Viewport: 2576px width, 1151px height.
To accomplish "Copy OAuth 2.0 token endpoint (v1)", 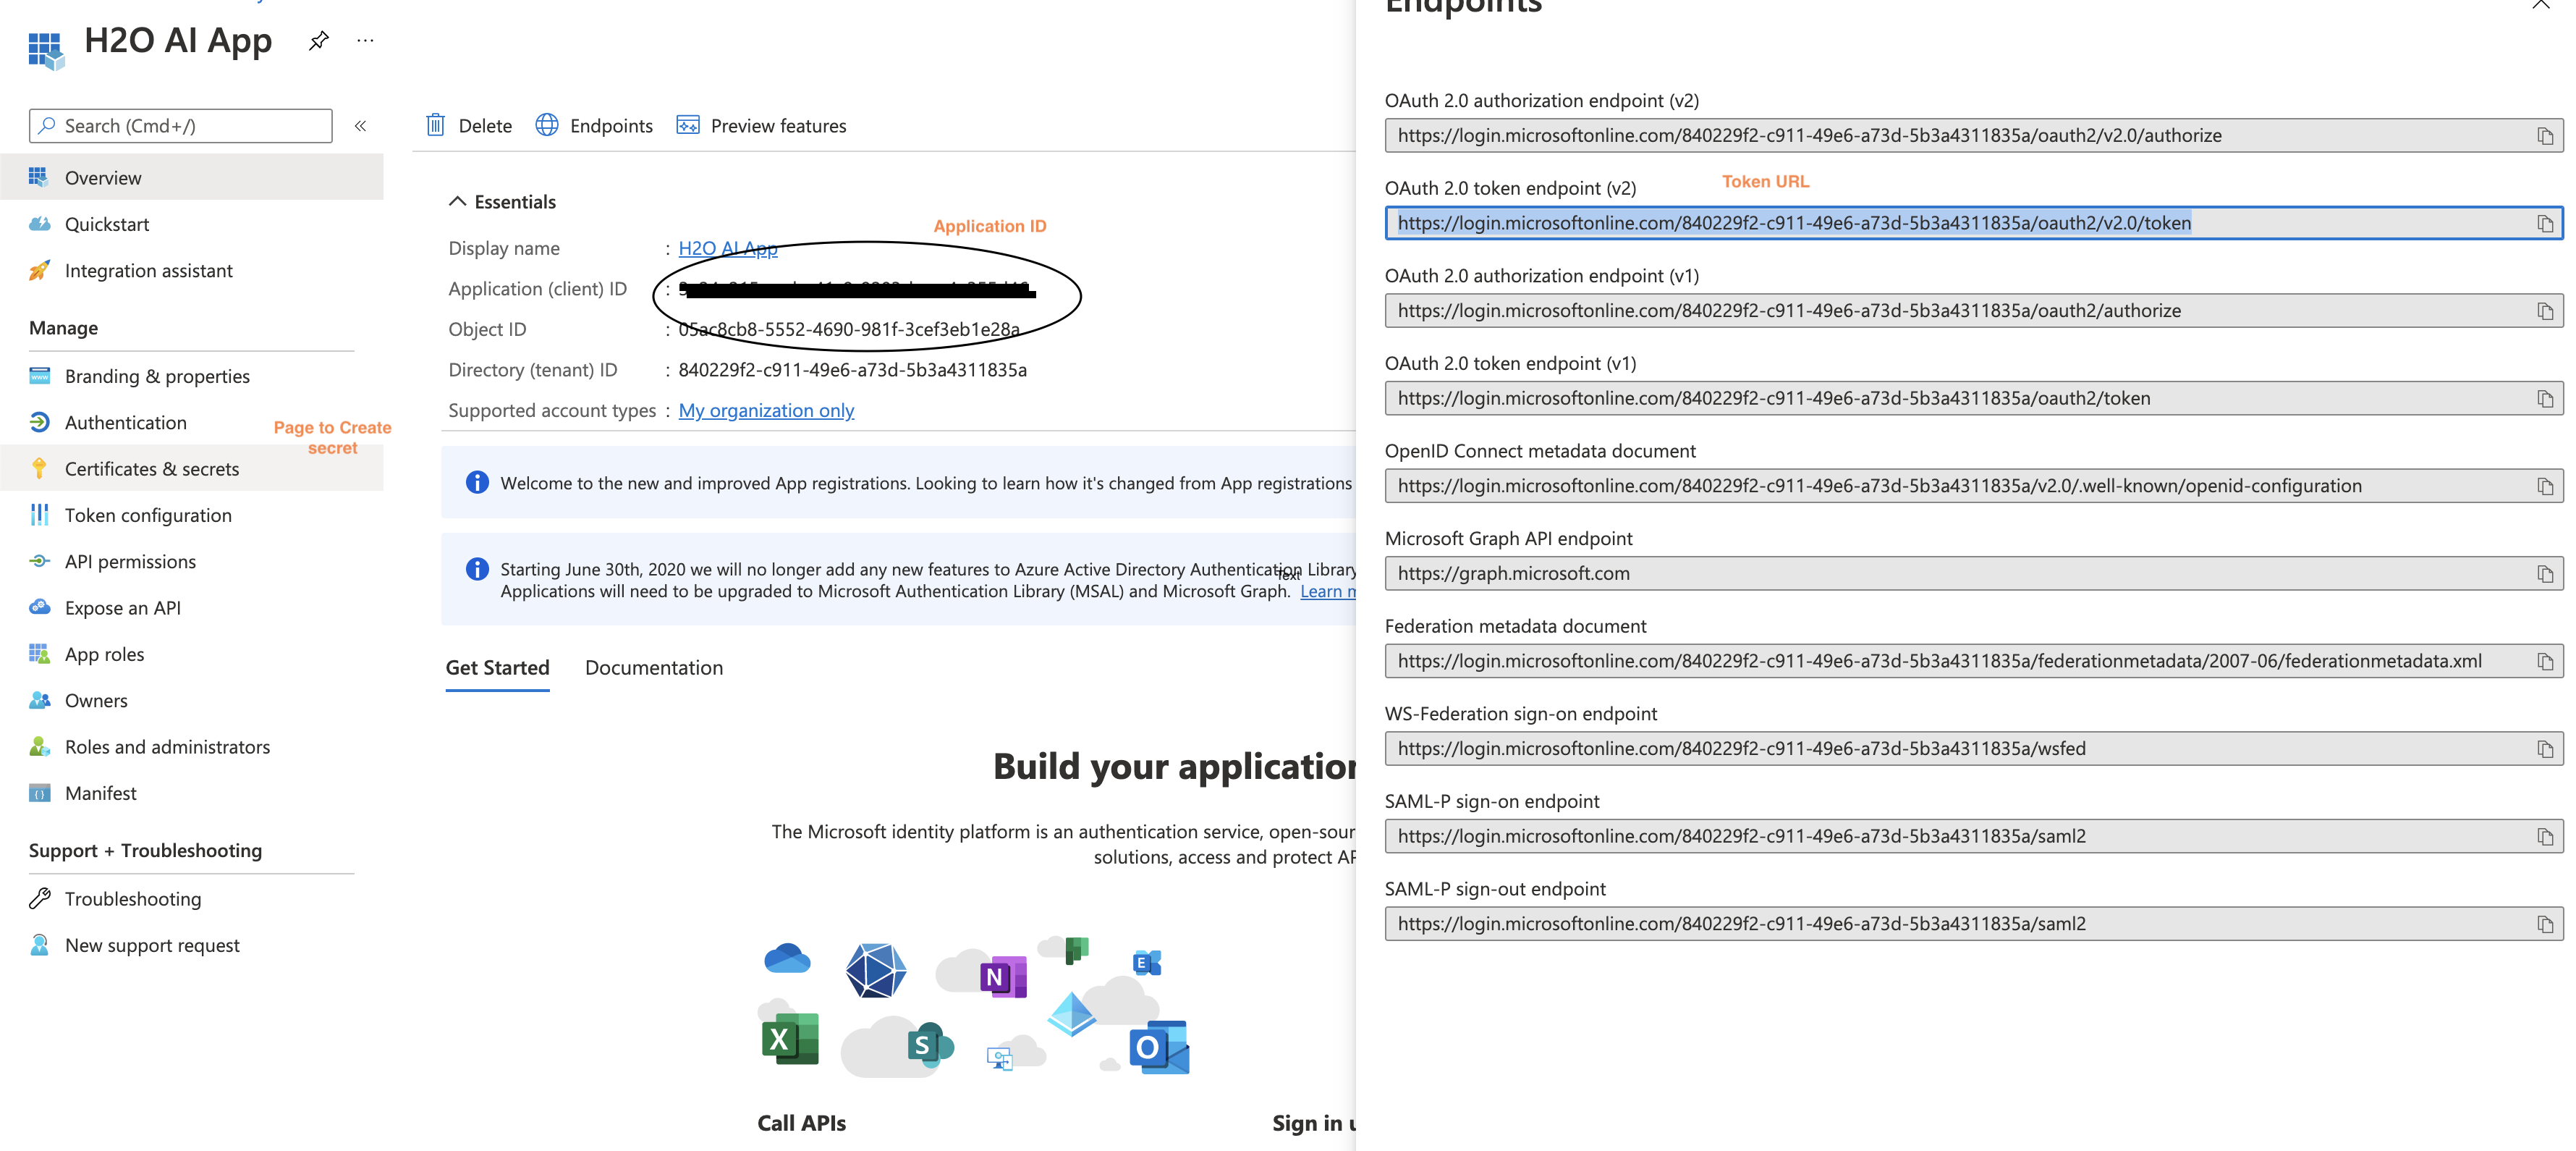I will pyautogui.click(x=2545, y=399).
